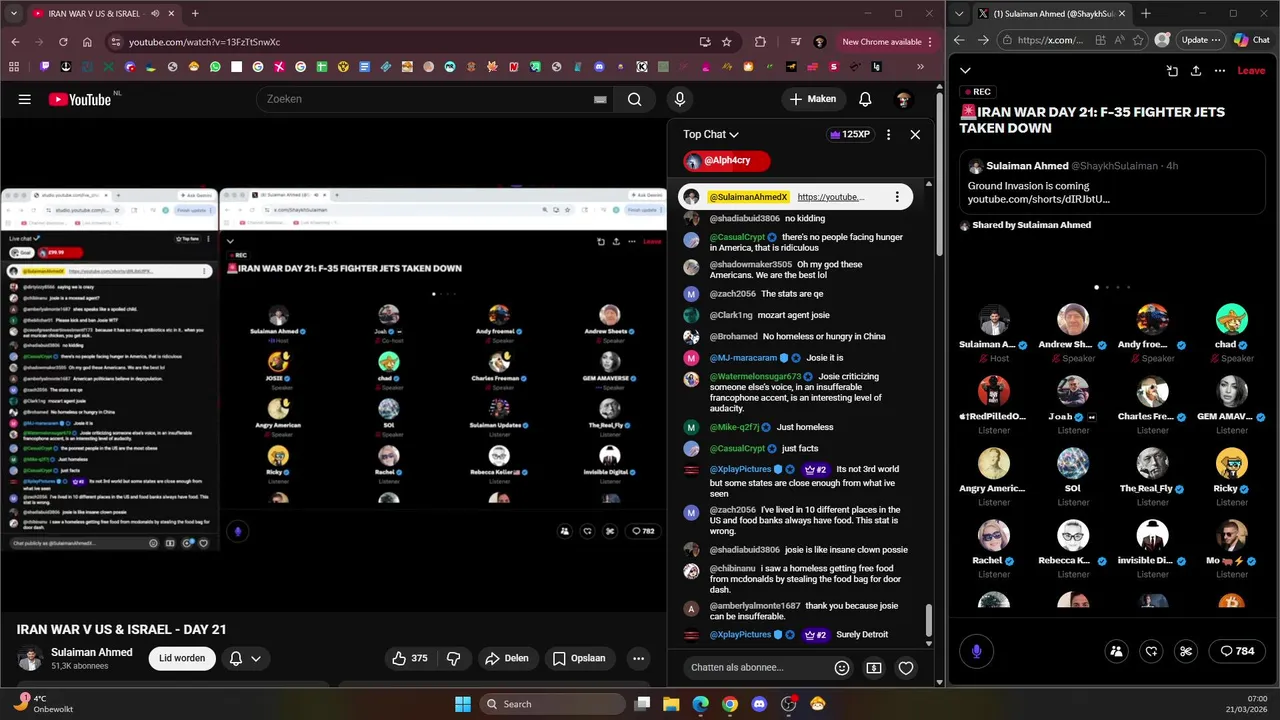
Task: Reload the YouTube page
Action: [63, 42]
